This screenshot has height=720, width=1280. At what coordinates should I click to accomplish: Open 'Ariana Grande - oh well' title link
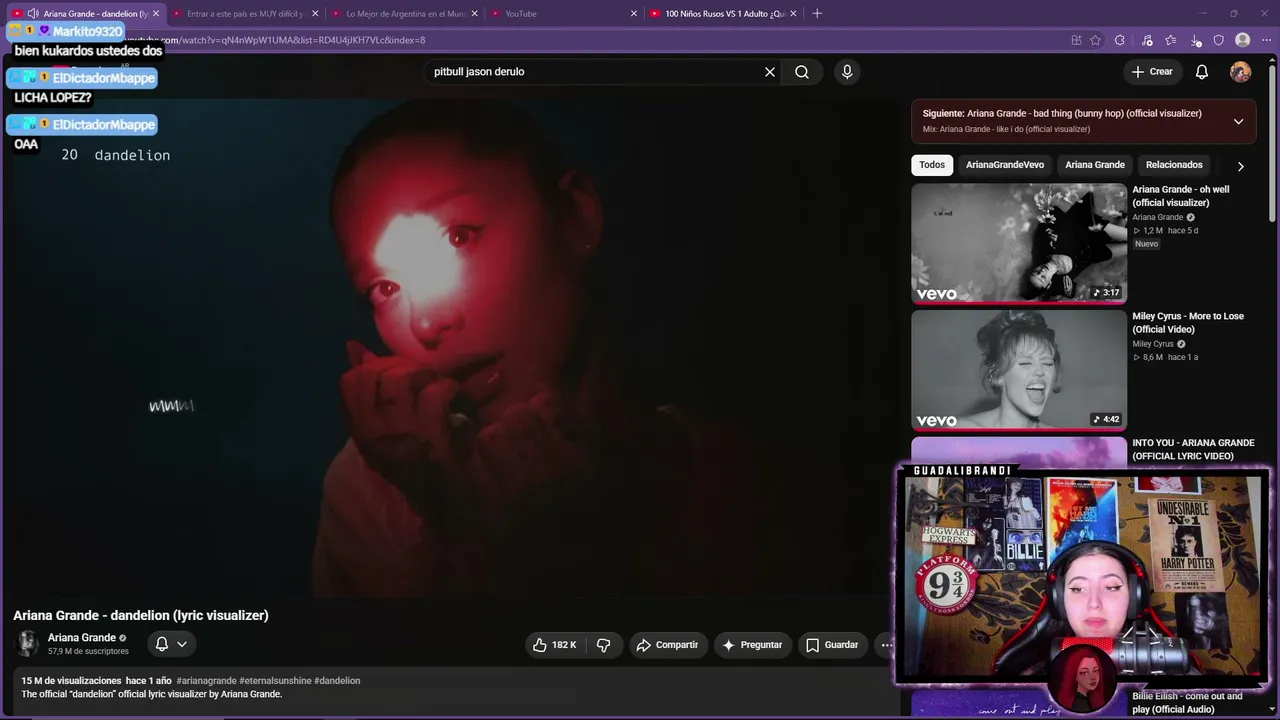[1181, 196]
